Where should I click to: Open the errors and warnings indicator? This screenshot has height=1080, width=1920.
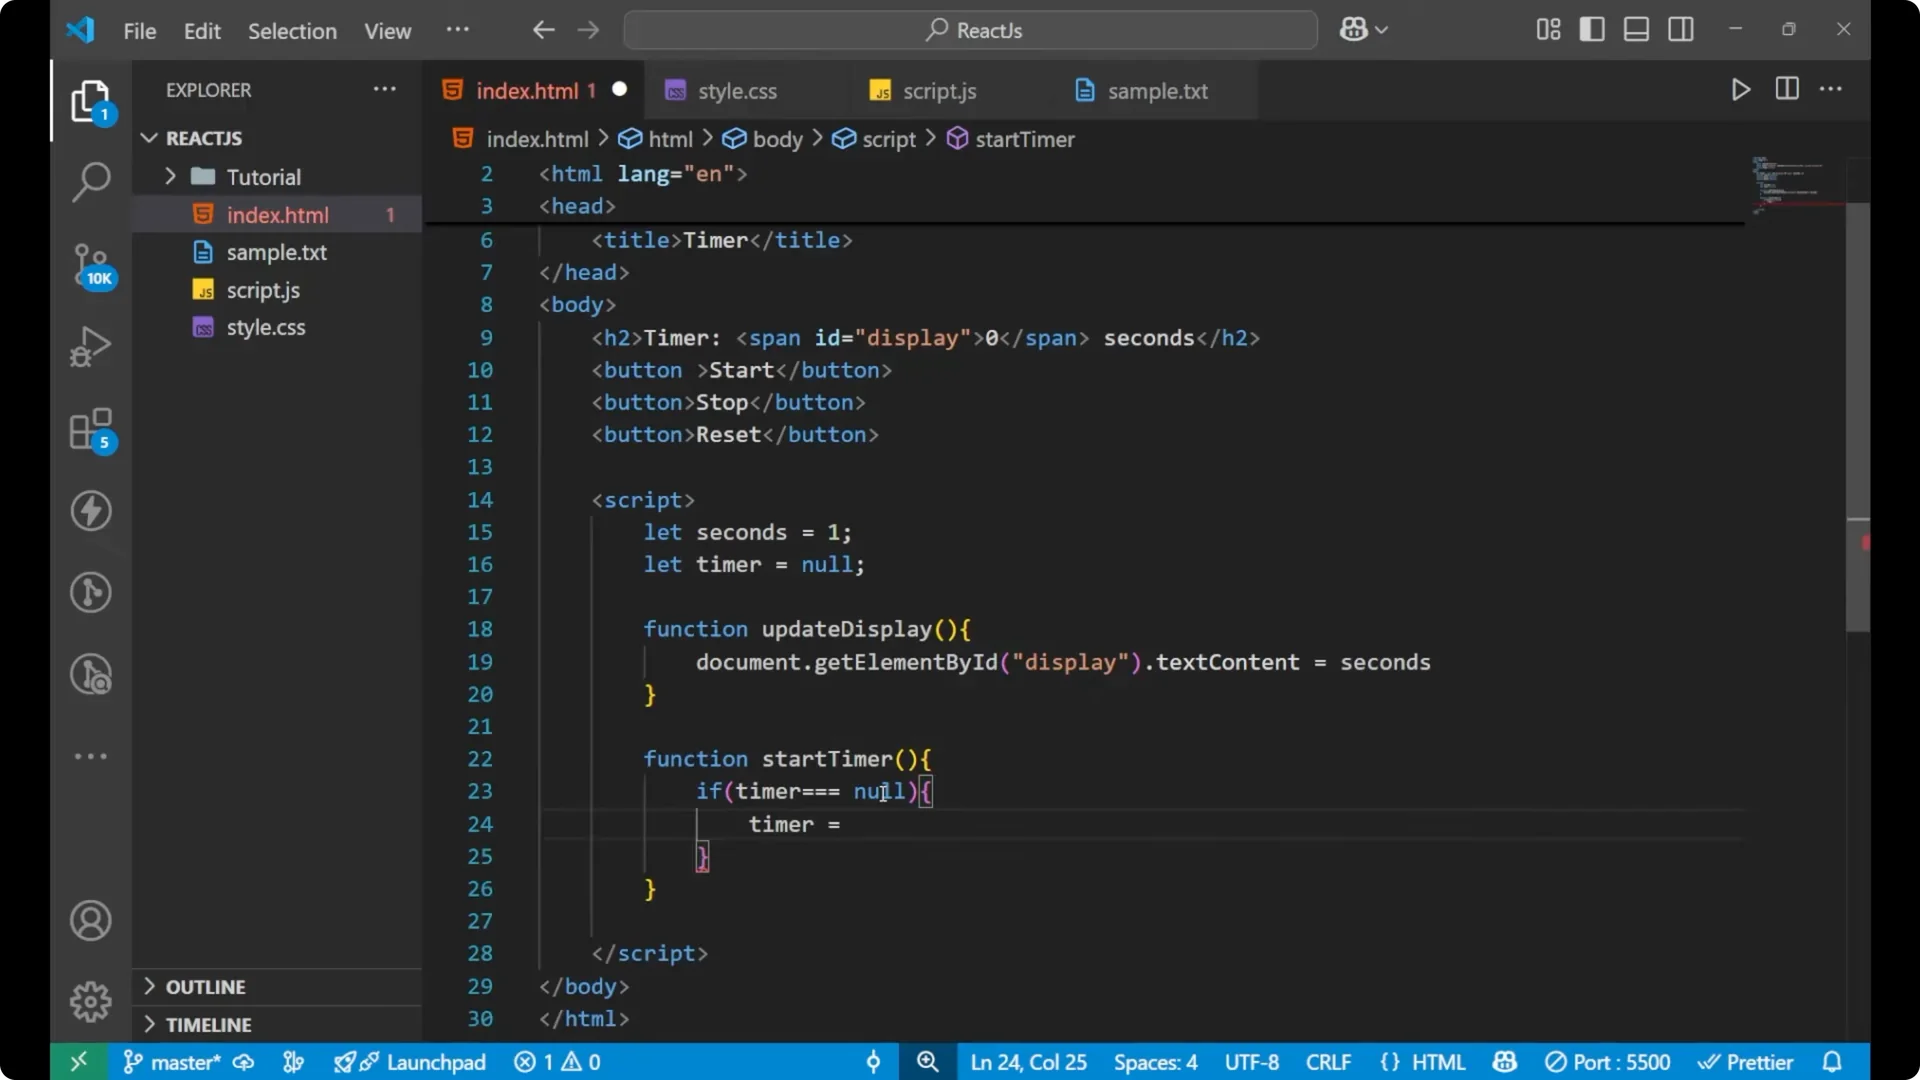[557, 1062]
